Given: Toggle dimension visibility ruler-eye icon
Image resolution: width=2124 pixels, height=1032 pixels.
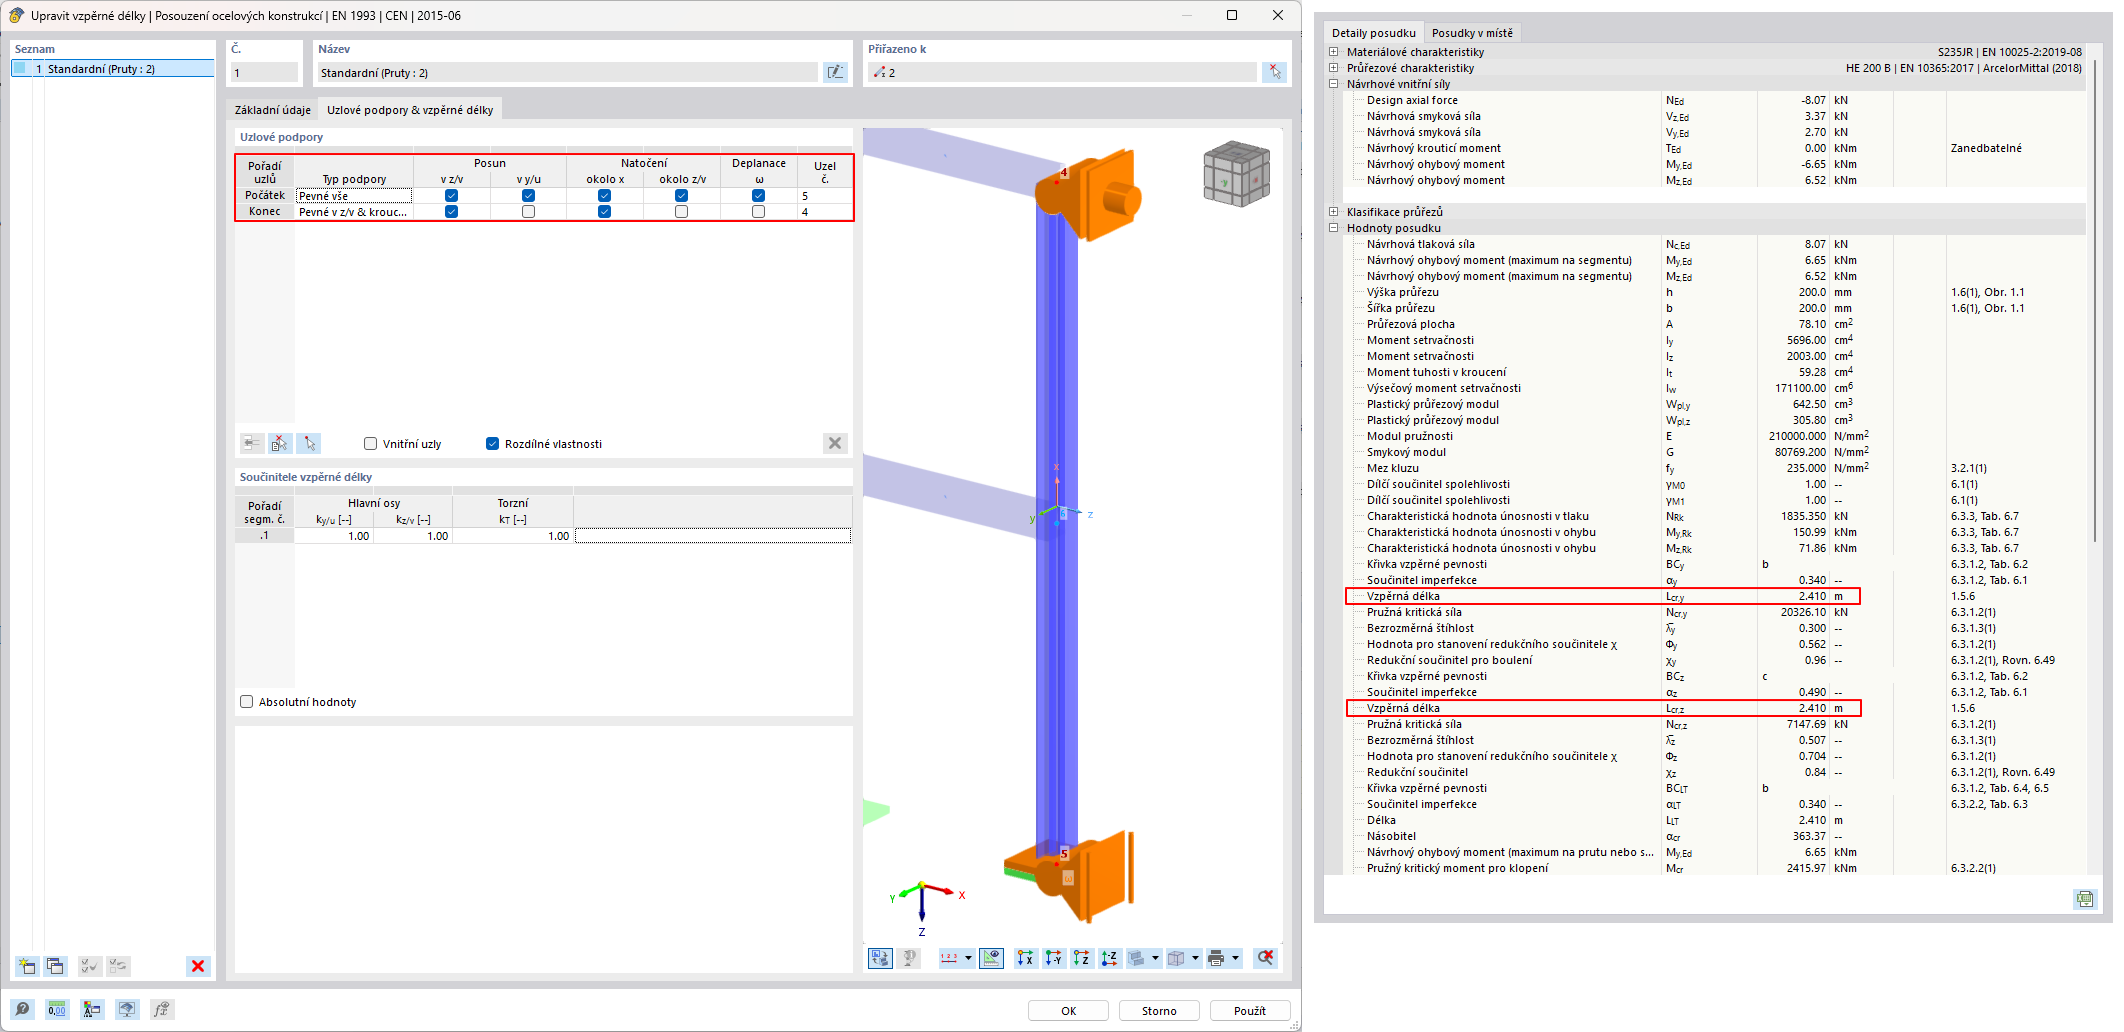Looking at the screenshot, I should [x=991, y=958].
